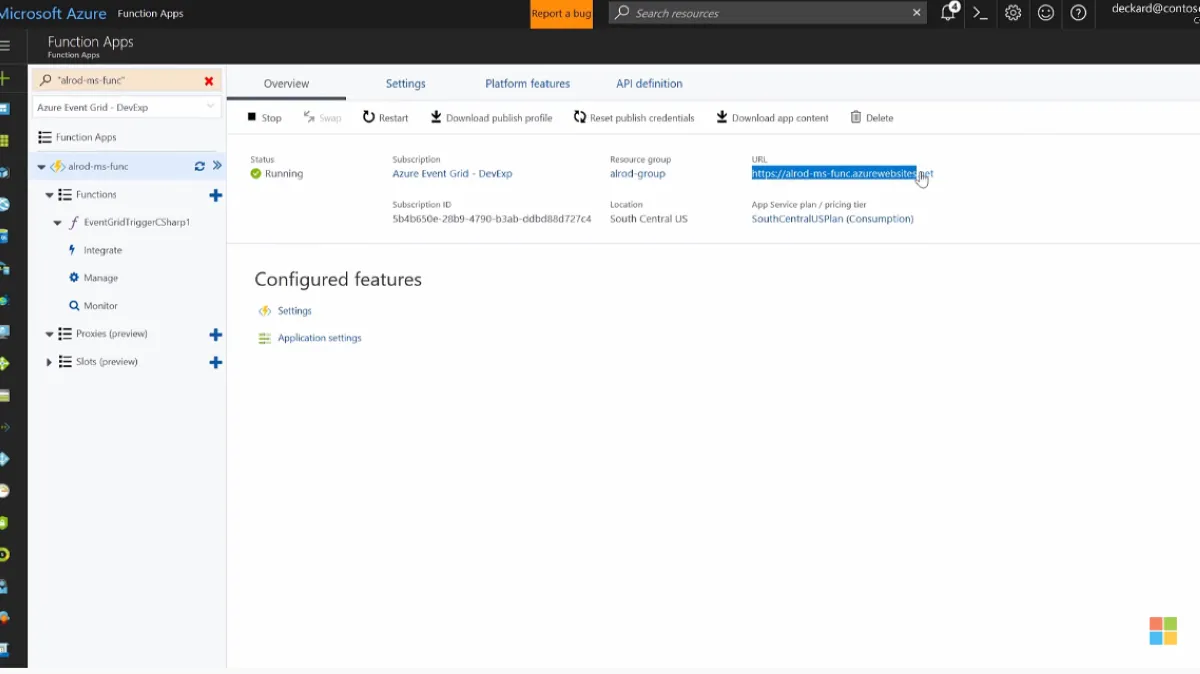Image resolution: width=1200 pixels, height=674 pixels.
Task: Restart the function app
Action: [x=386, y=118]
